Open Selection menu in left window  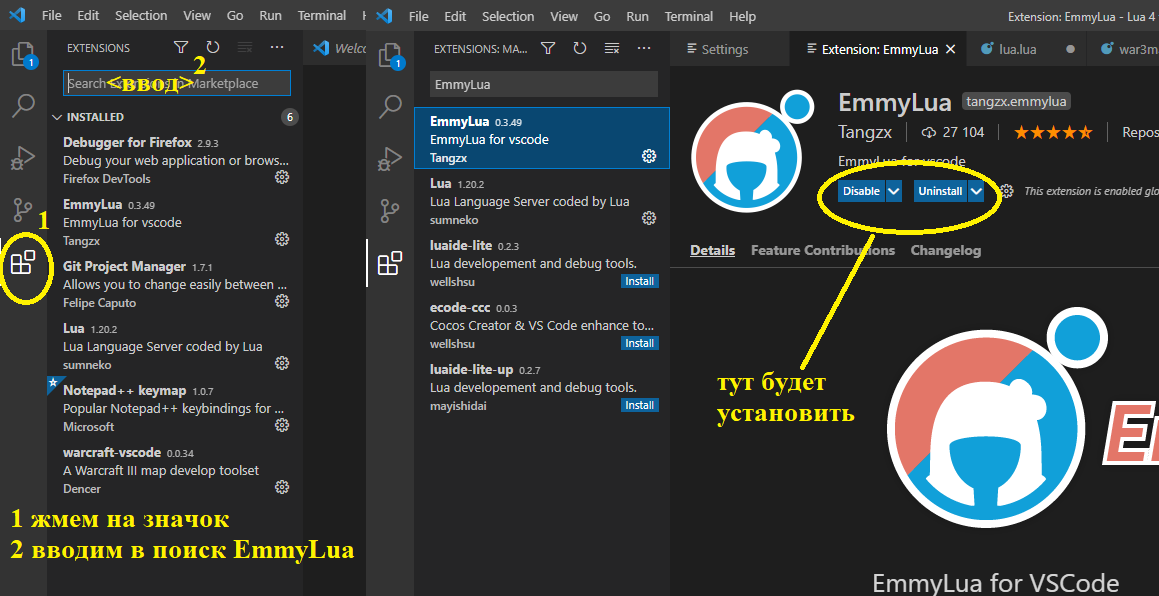(140, 16)
